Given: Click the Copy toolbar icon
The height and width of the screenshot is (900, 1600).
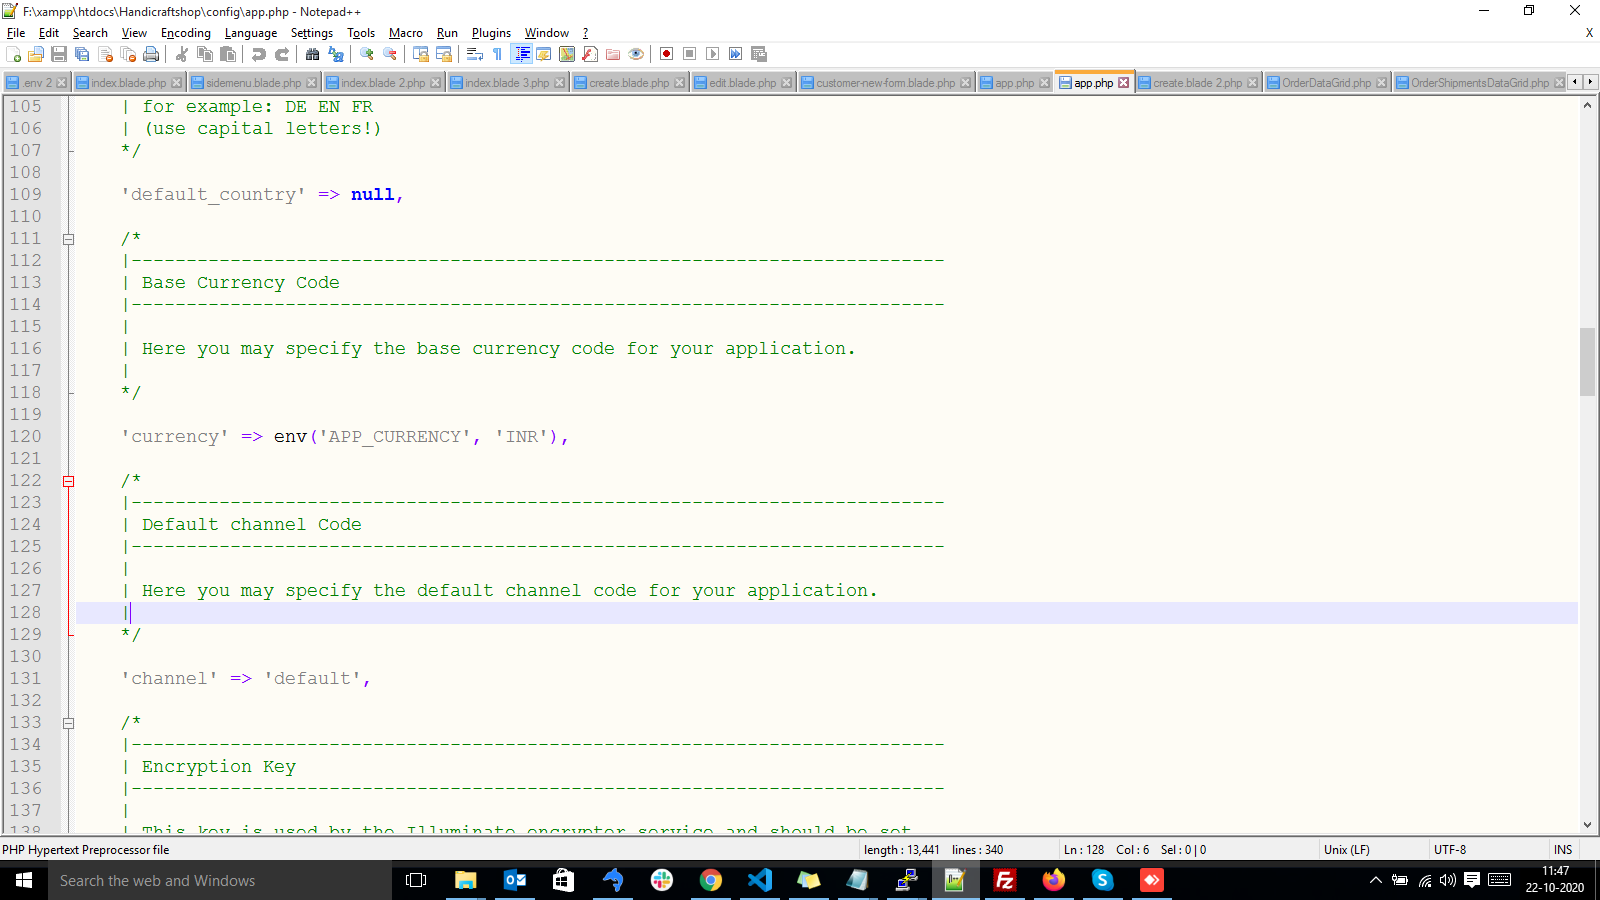Looking at the screenshot, I should (205, 54).
